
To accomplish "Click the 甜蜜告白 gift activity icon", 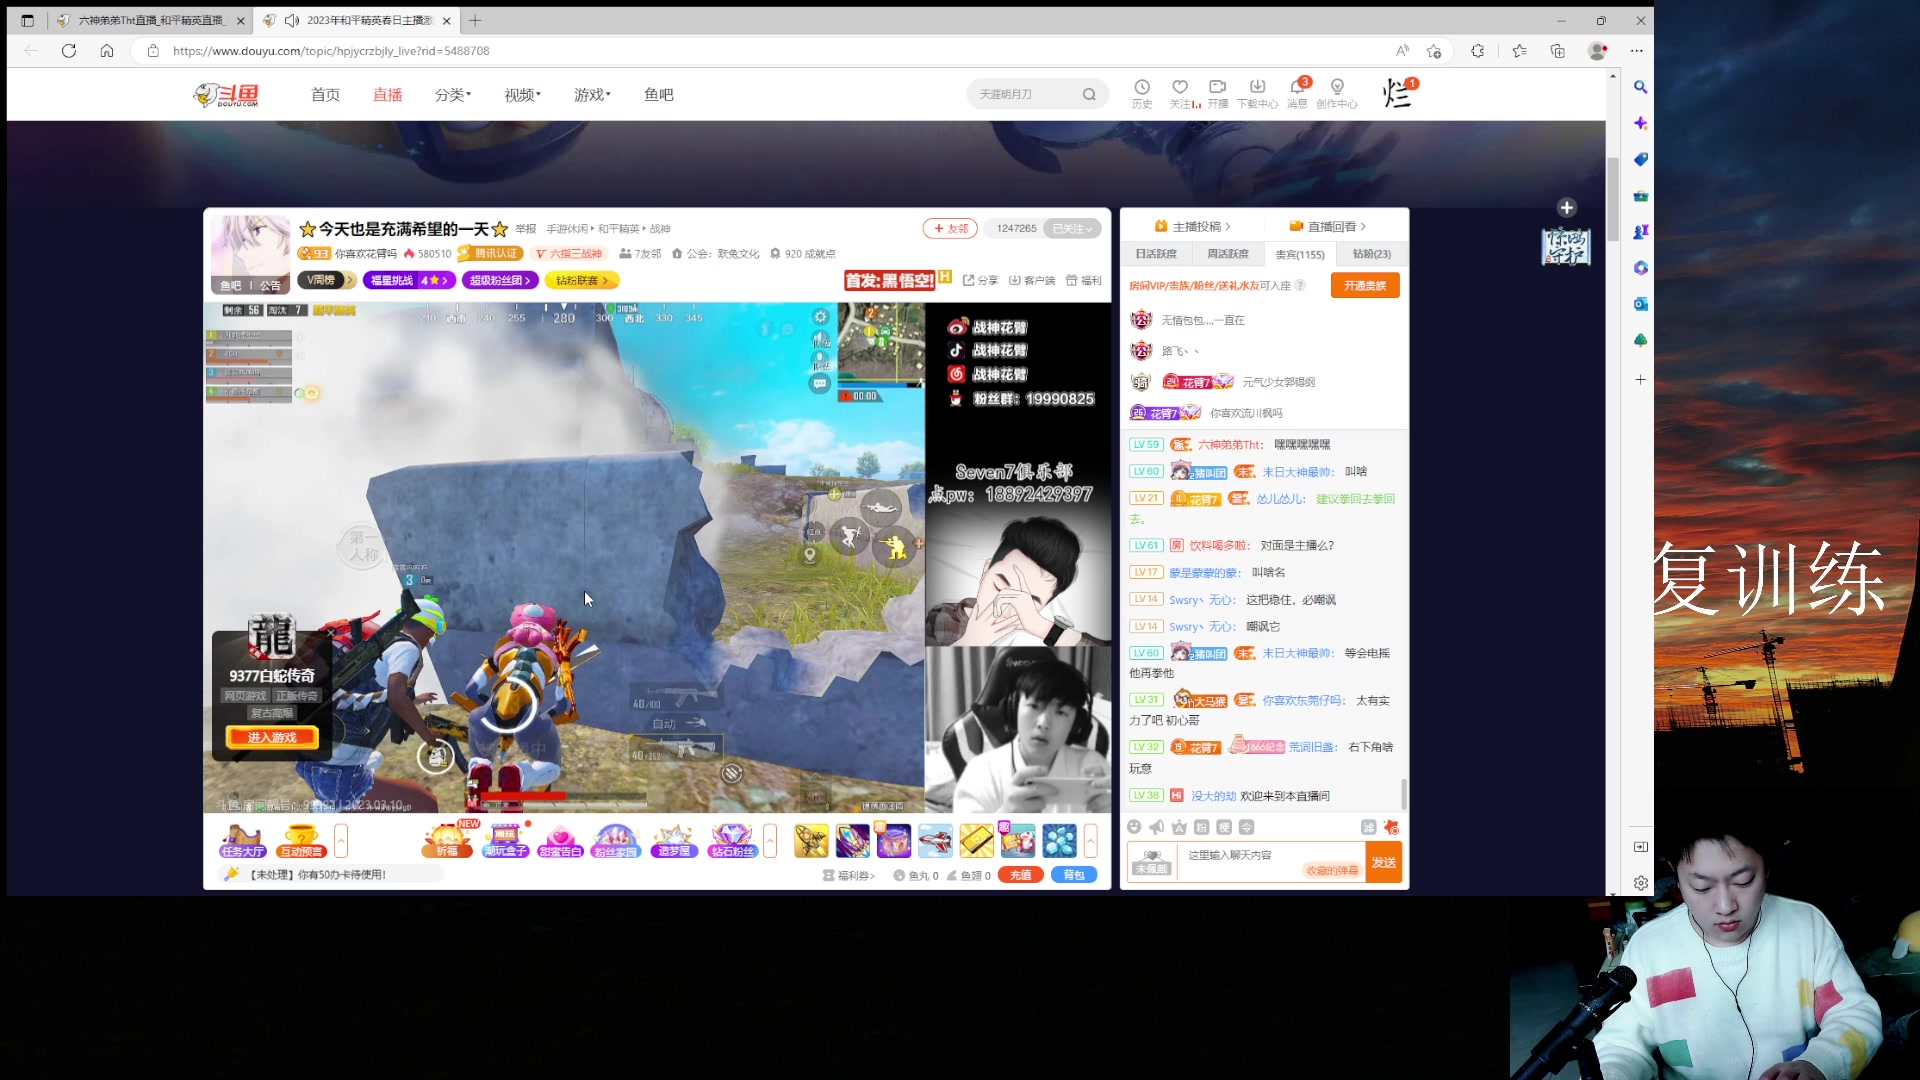I will tap(560, 841).
